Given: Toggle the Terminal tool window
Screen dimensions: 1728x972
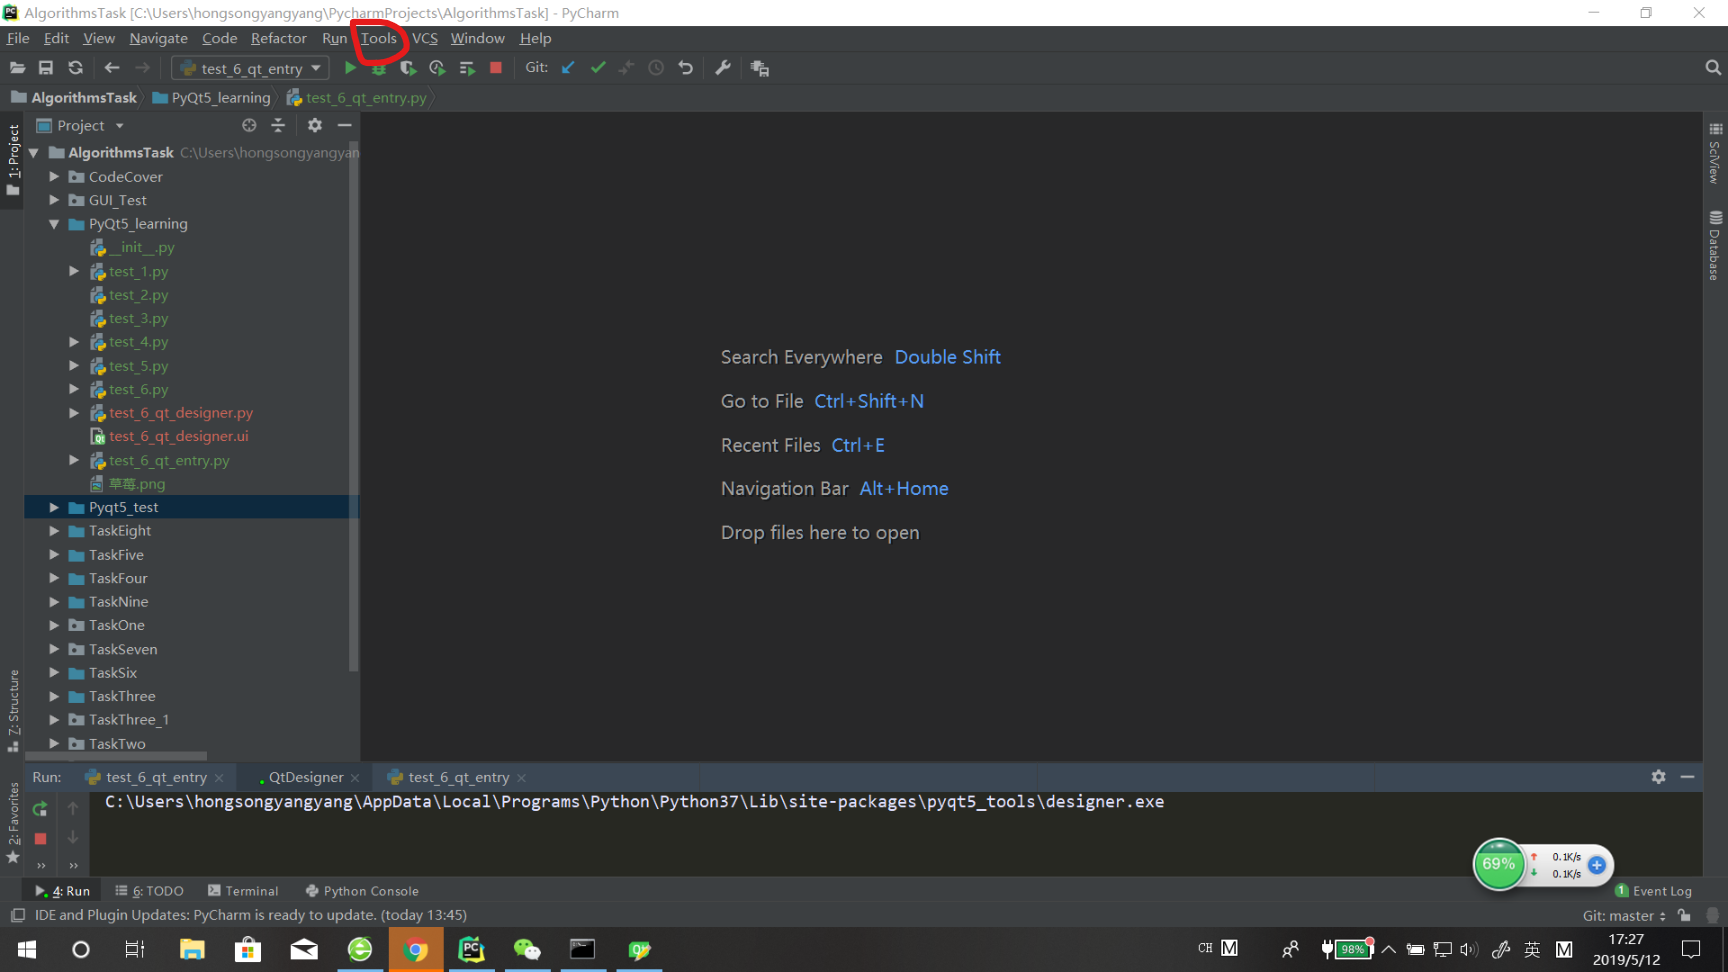Looking at the screenshot, I should coord(244,890).
